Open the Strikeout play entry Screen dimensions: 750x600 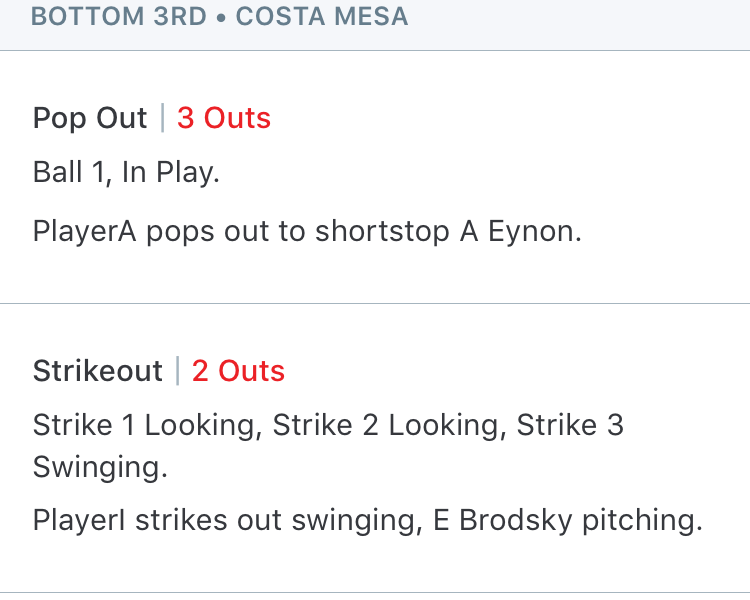point(375,448)
